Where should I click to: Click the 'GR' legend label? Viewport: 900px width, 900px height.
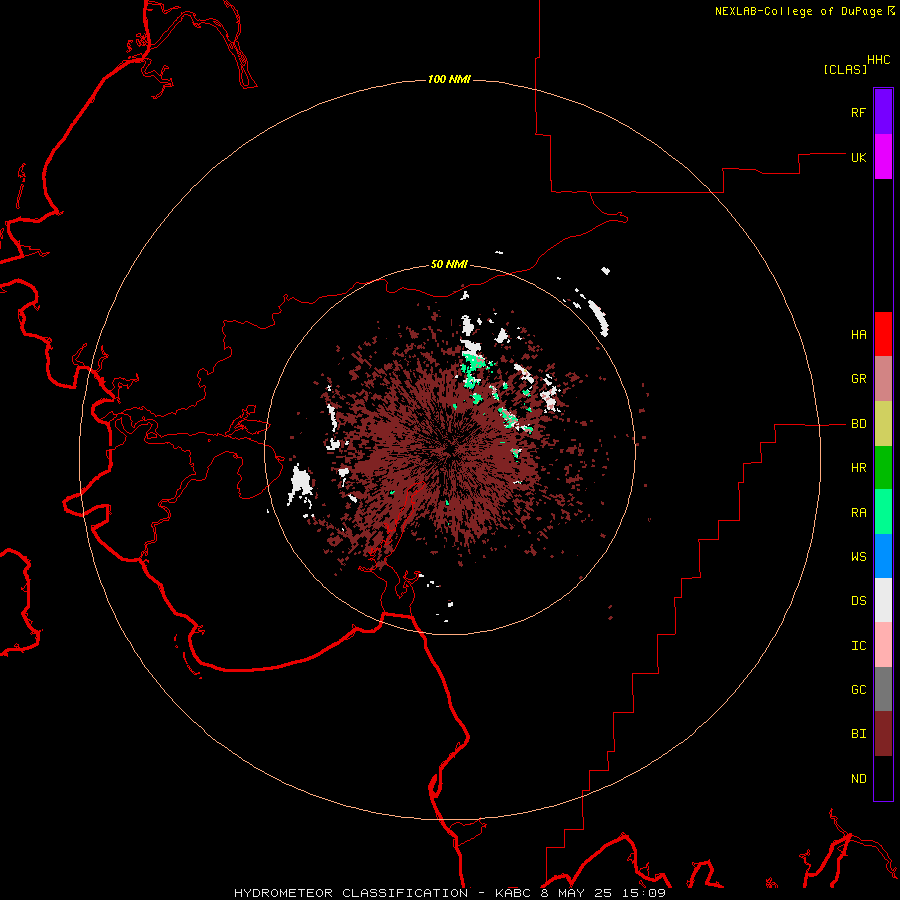tap(859, 379)
